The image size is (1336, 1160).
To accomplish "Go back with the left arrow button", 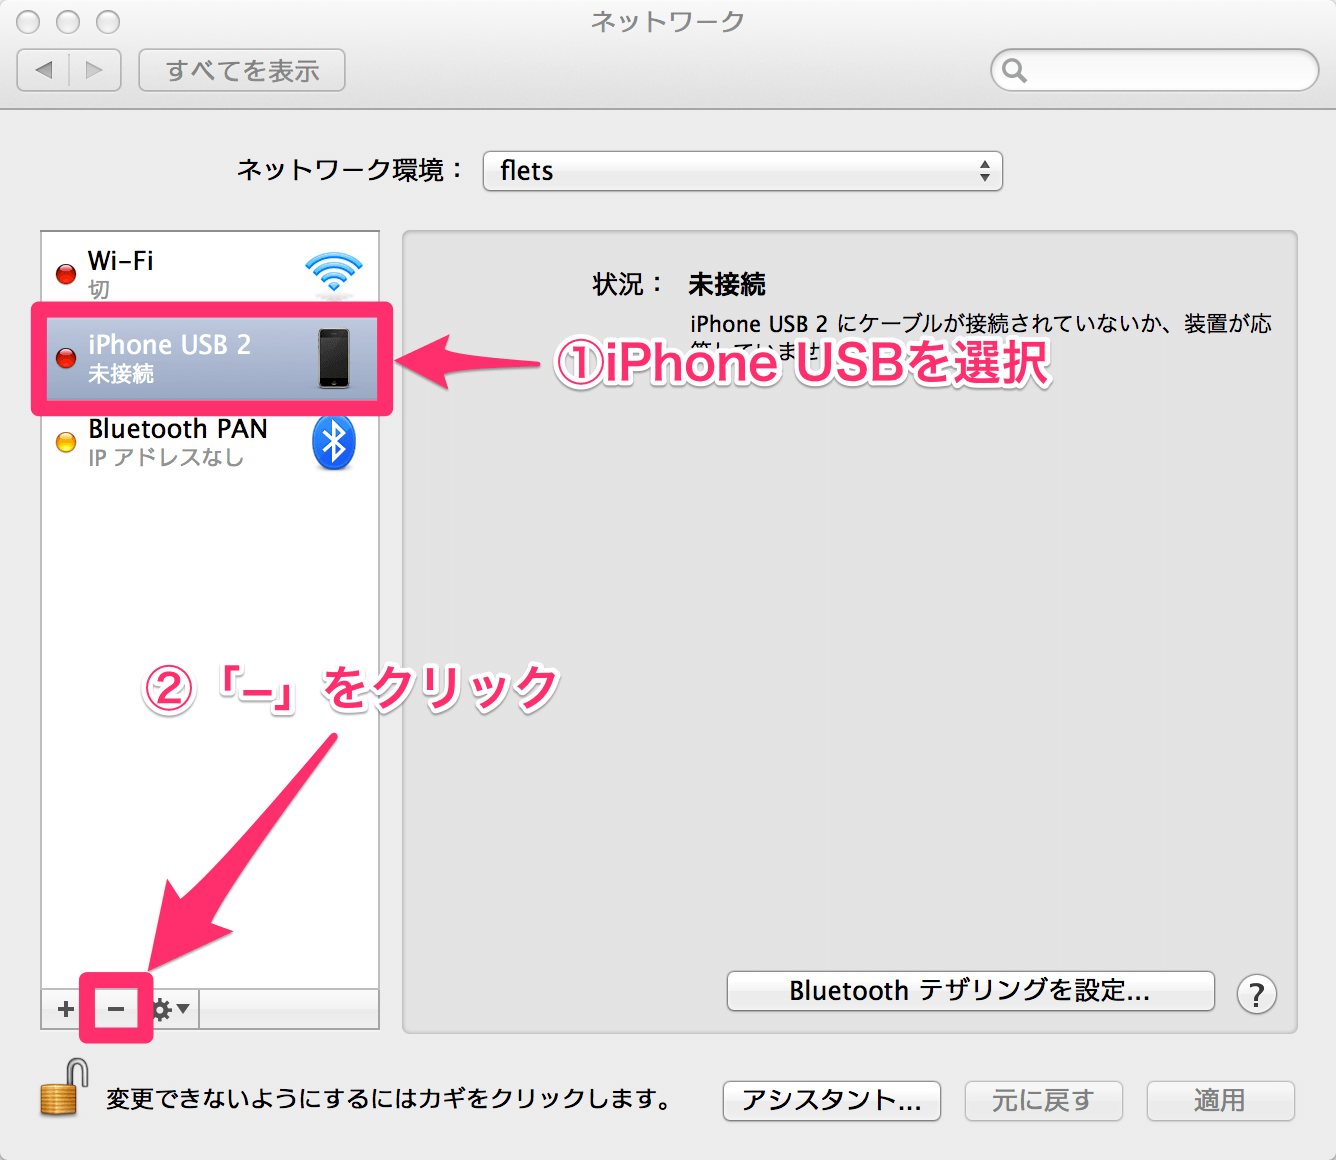I will (44, 70).
